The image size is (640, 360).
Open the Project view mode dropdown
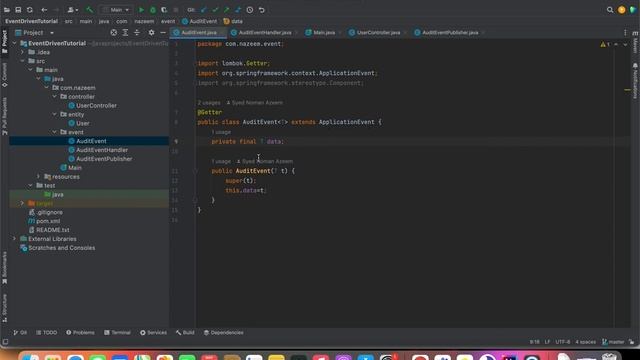tap(52, 33)
